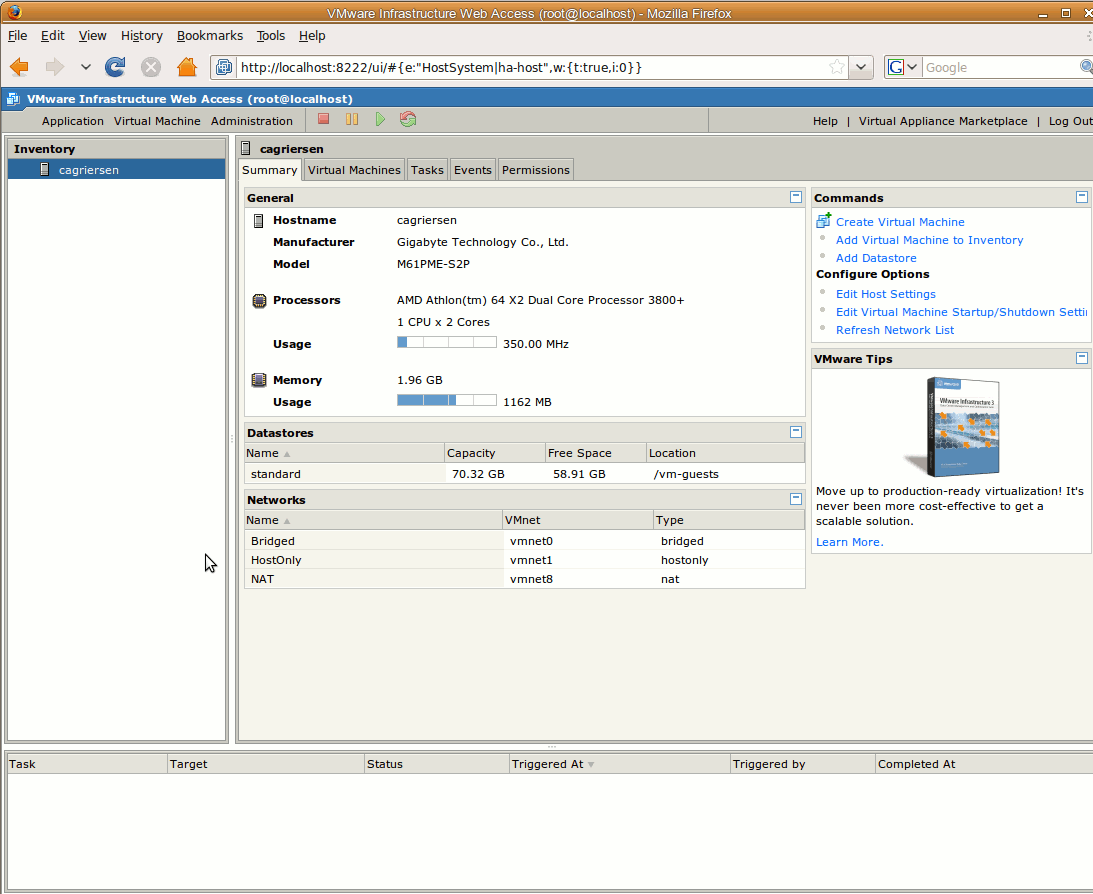This screenshot has width=1093, height=894.
Task: Select the standard datastore row
Action: [x=524, y=474]
